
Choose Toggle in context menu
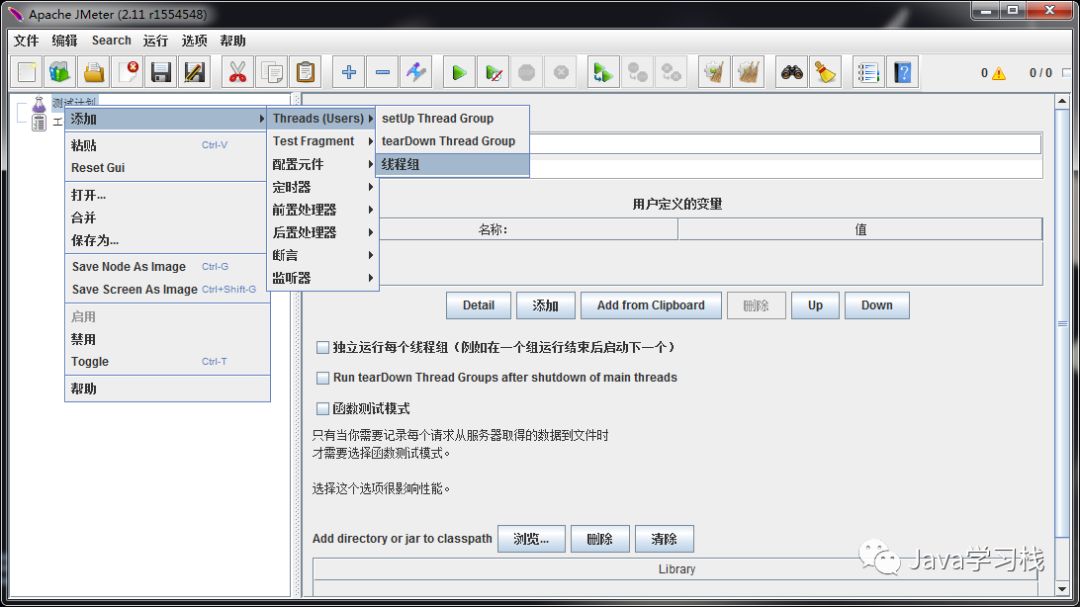pos(167,362)
